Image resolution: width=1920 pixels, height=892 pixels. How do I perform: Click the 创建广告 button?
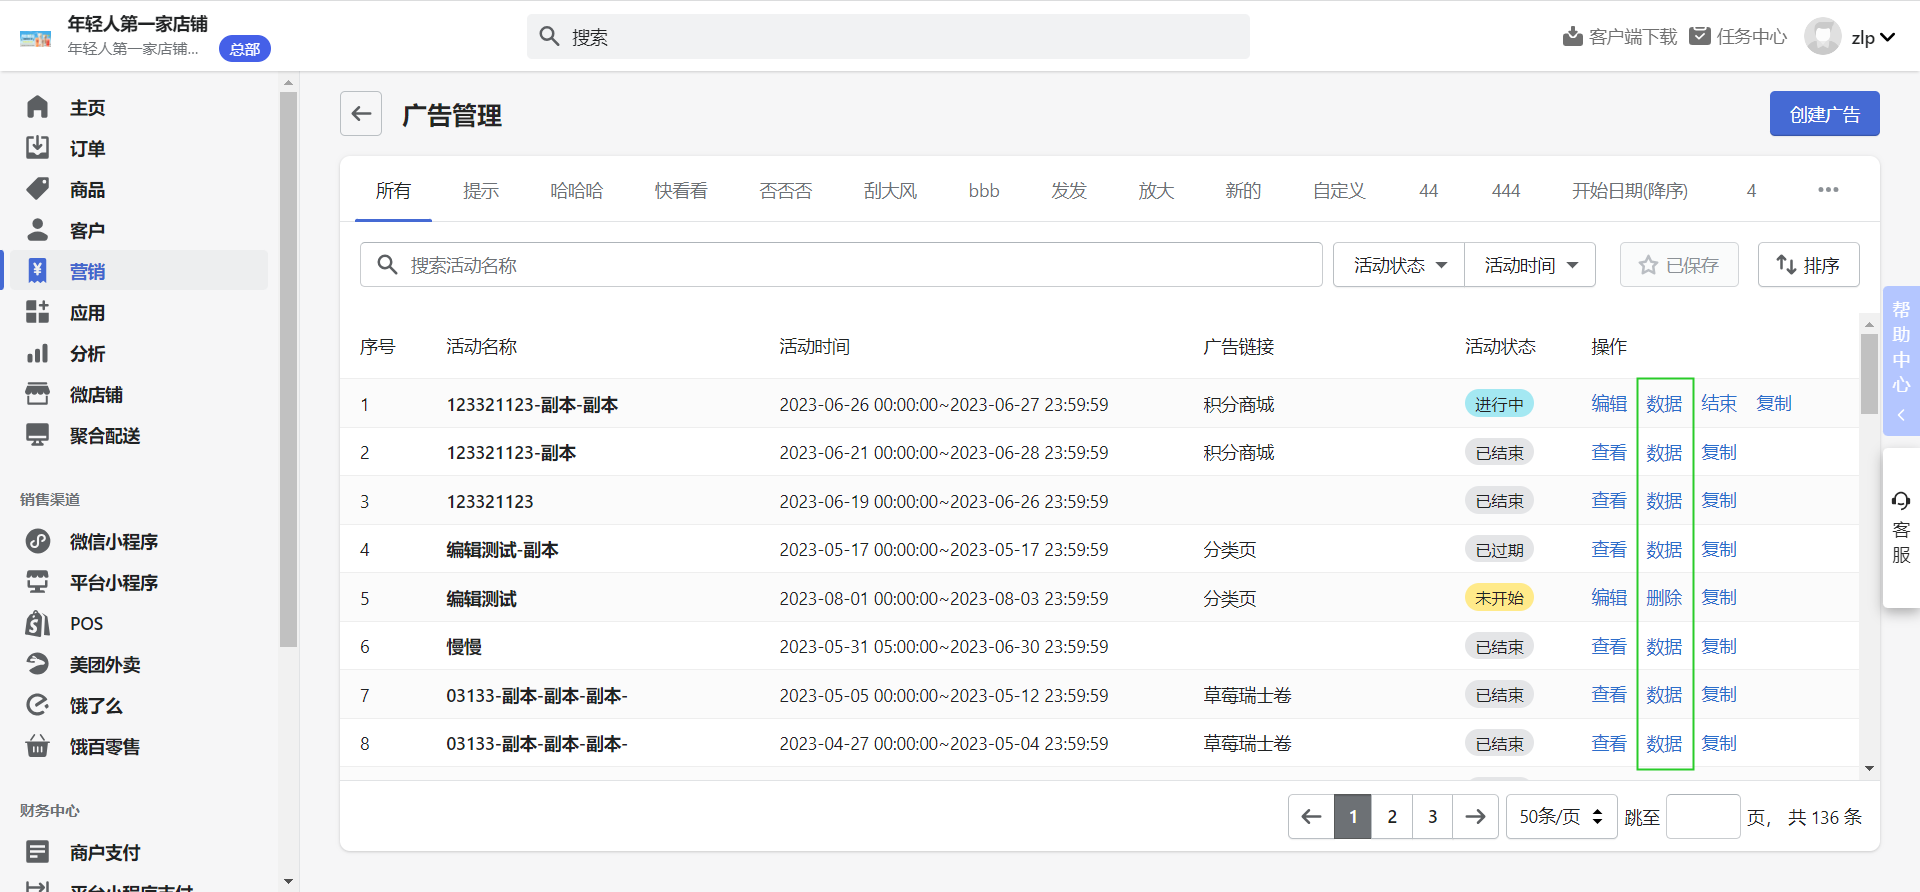point(1824,114)
